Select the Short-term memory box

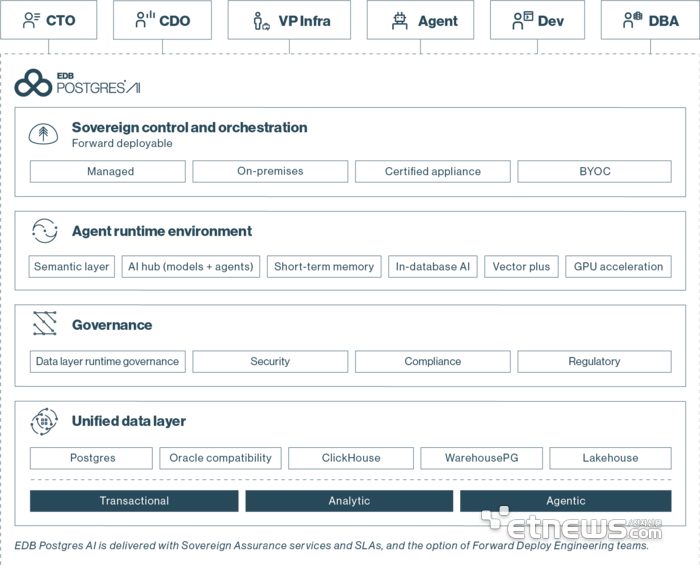324,267
